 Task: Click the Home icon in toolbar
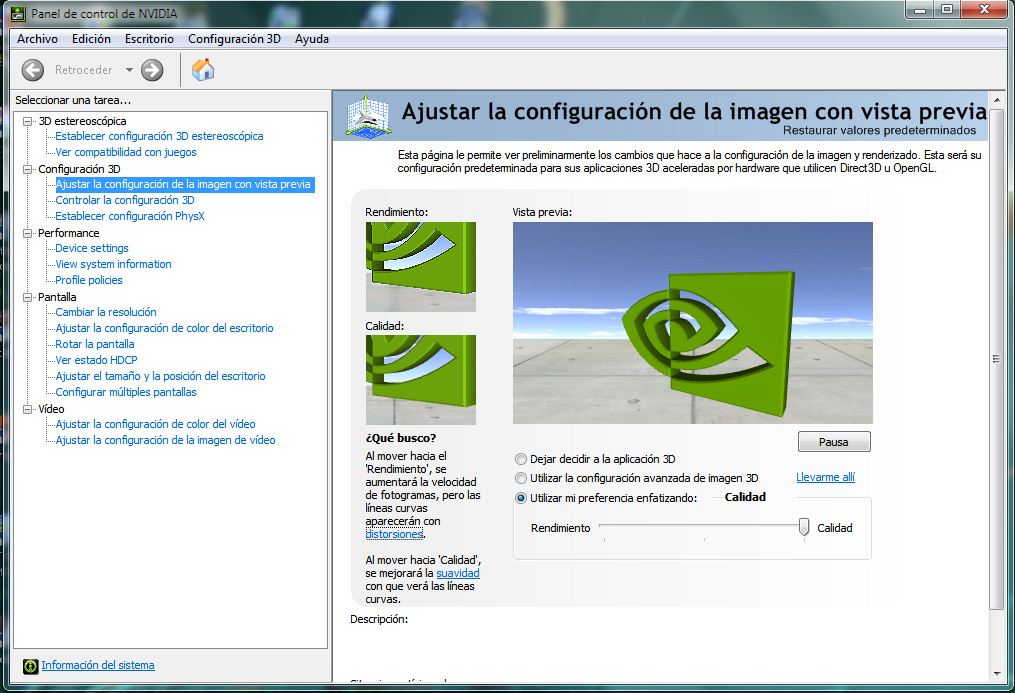[x=203, y=70]
